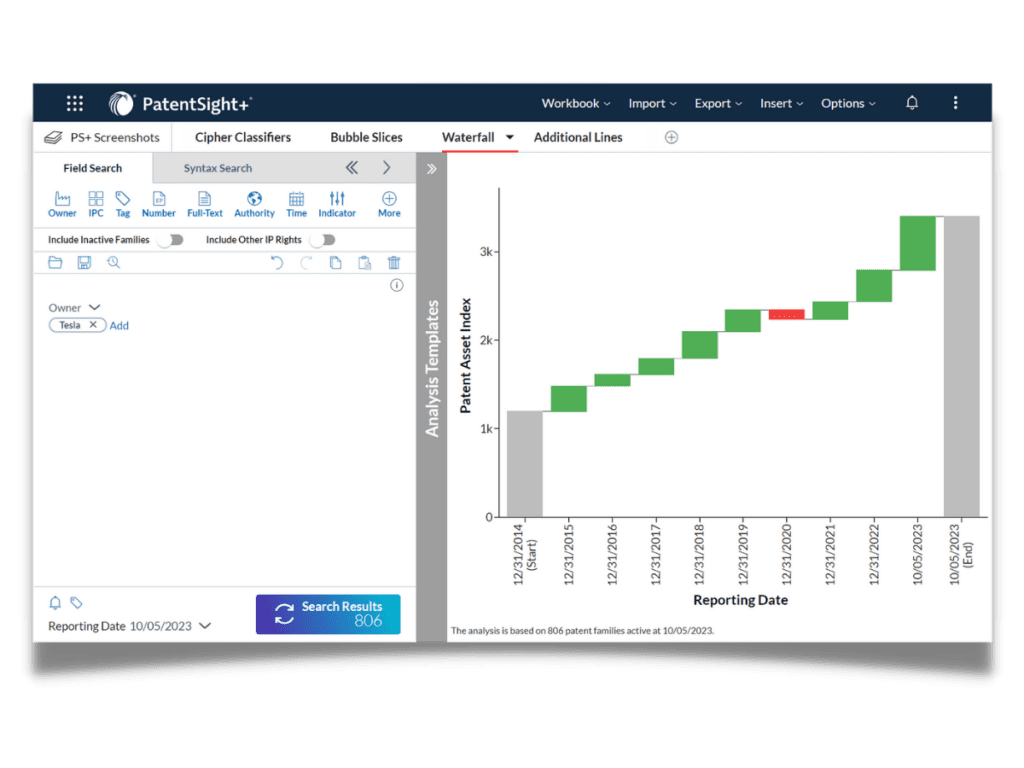Click the PatentSight+ logo
The height and width of the screenshot is (768, 1024).
click(180, 103)
